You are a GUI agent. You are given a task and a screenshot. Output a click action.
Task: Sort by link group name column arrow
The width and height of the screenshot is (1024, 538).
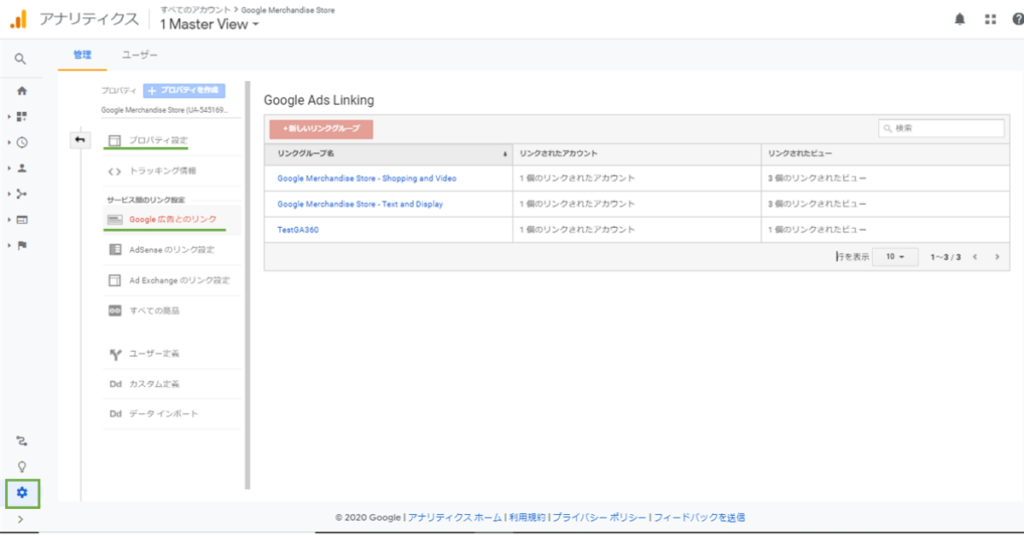[x=505, y=154]
